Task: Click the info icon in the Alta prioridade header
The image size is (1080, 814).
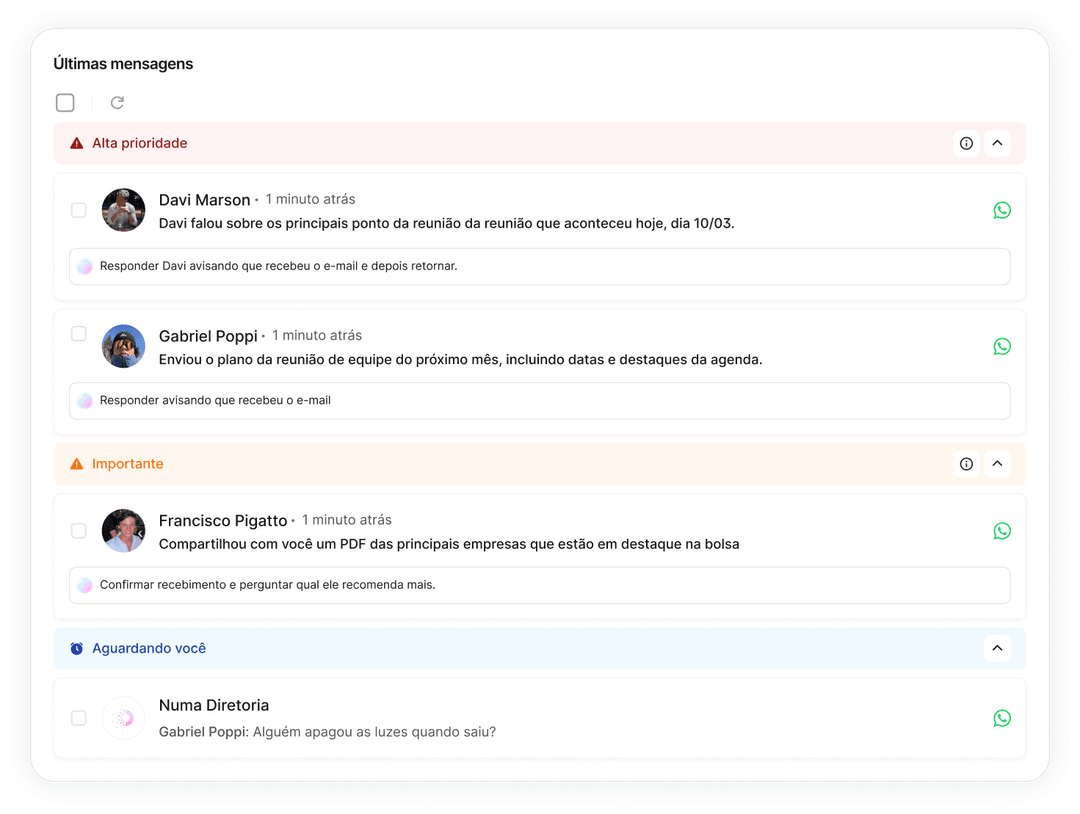Action: pos(966,143)
